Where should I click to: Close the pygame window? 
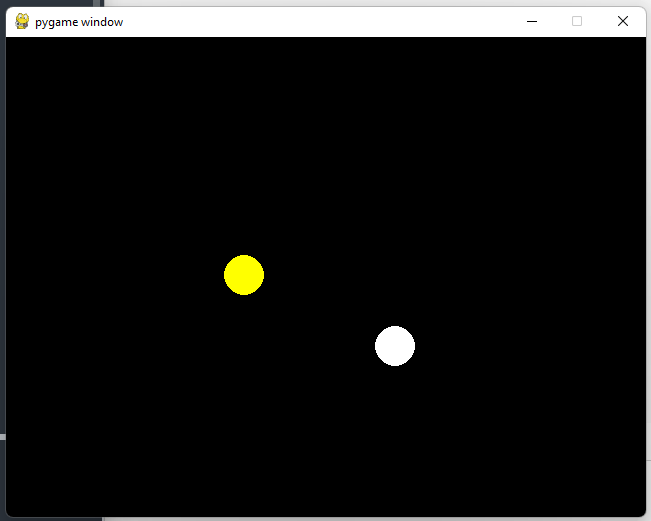623,21
